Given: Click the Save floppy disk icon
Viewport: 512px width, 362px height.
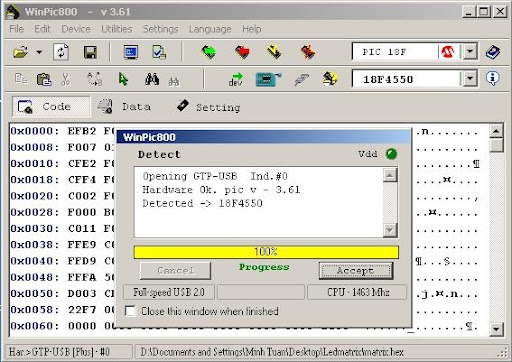Looking at the screenshot, I should 90,52.
